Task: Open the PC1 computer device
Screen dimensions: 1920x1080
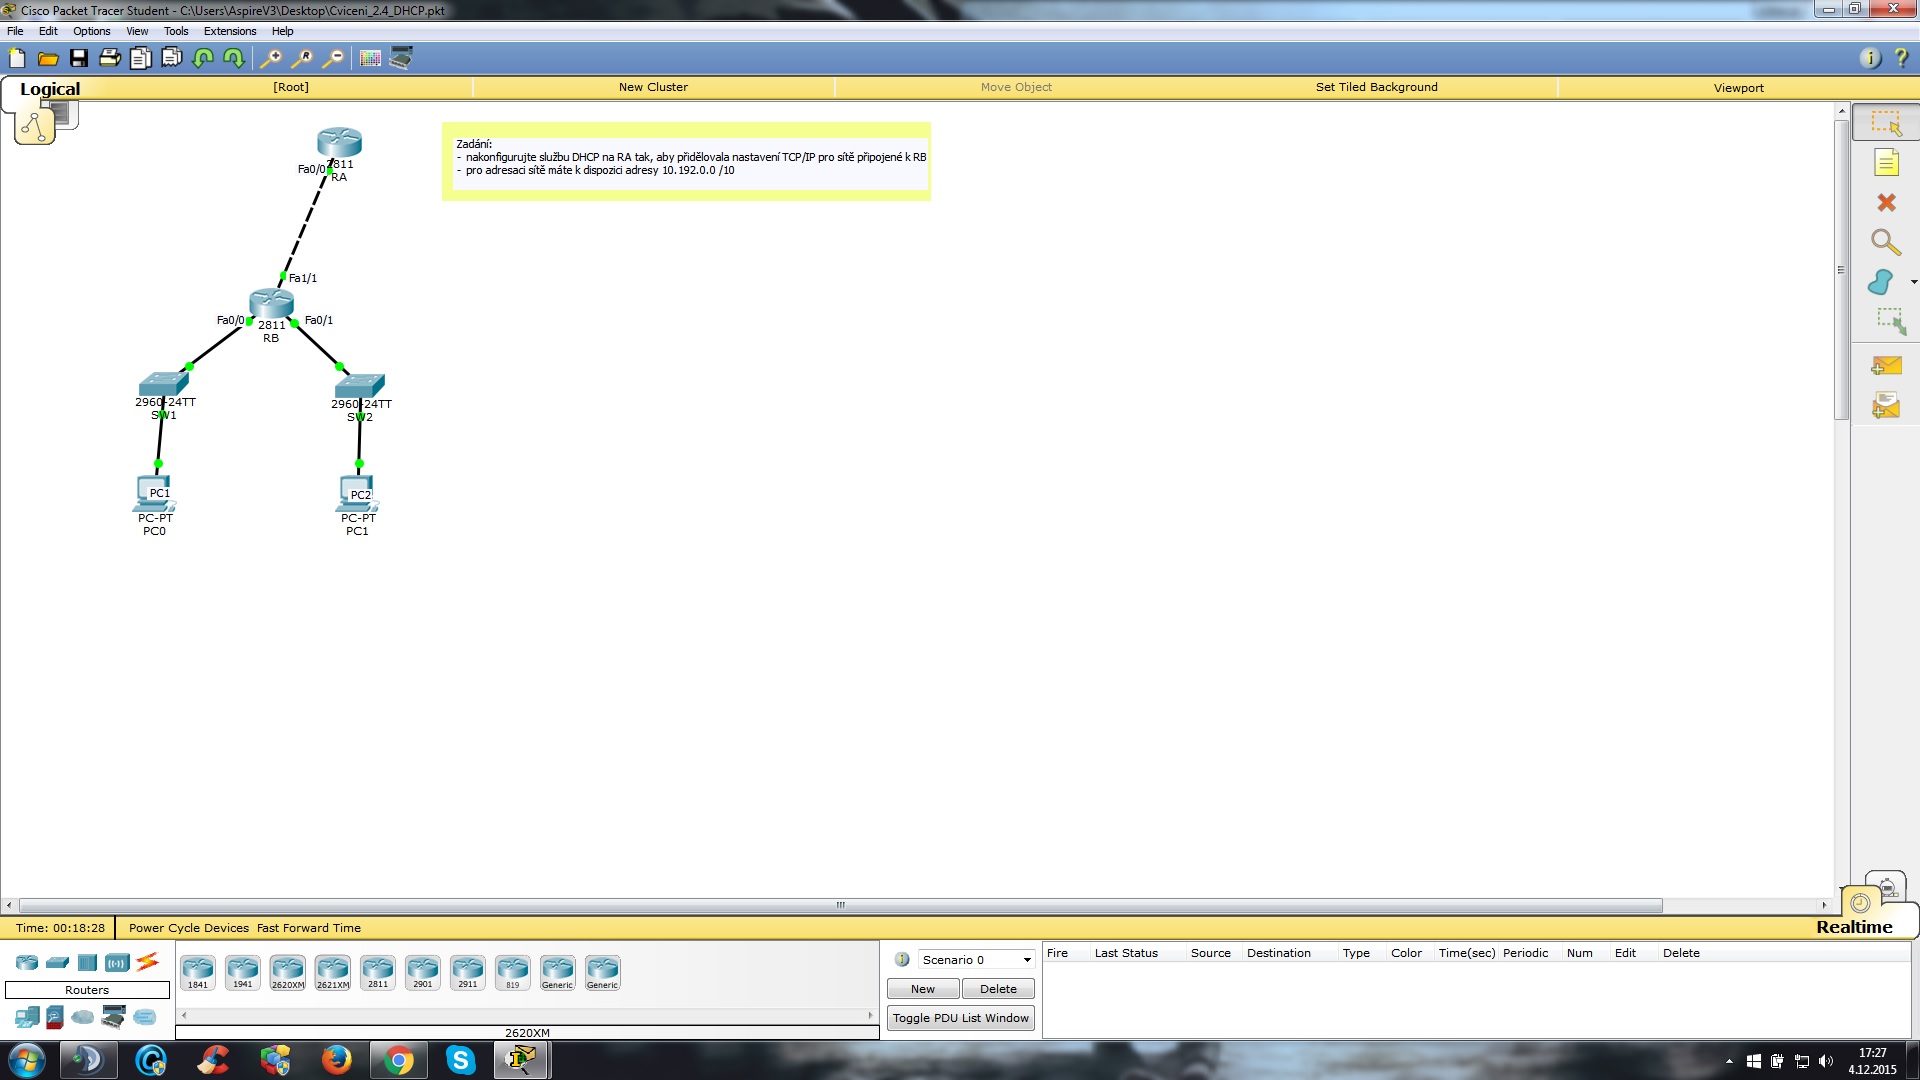Action: click(357, 495)
